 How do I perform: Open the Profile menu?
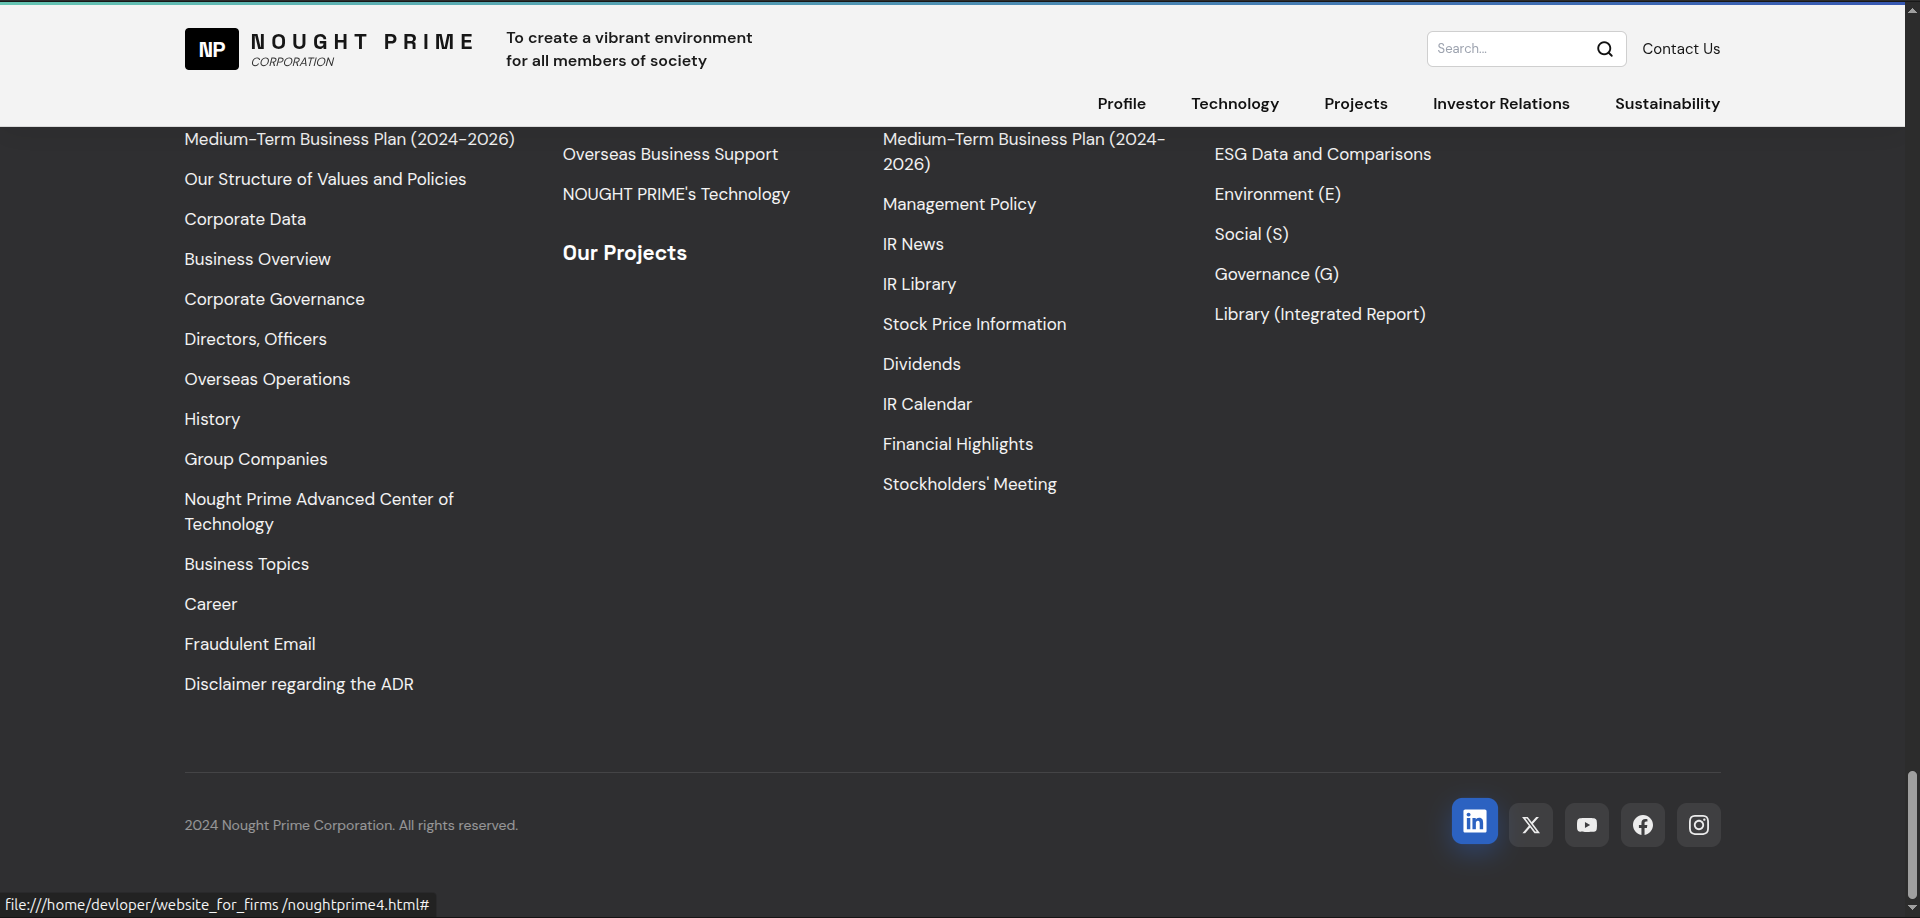pos(1121,104)
